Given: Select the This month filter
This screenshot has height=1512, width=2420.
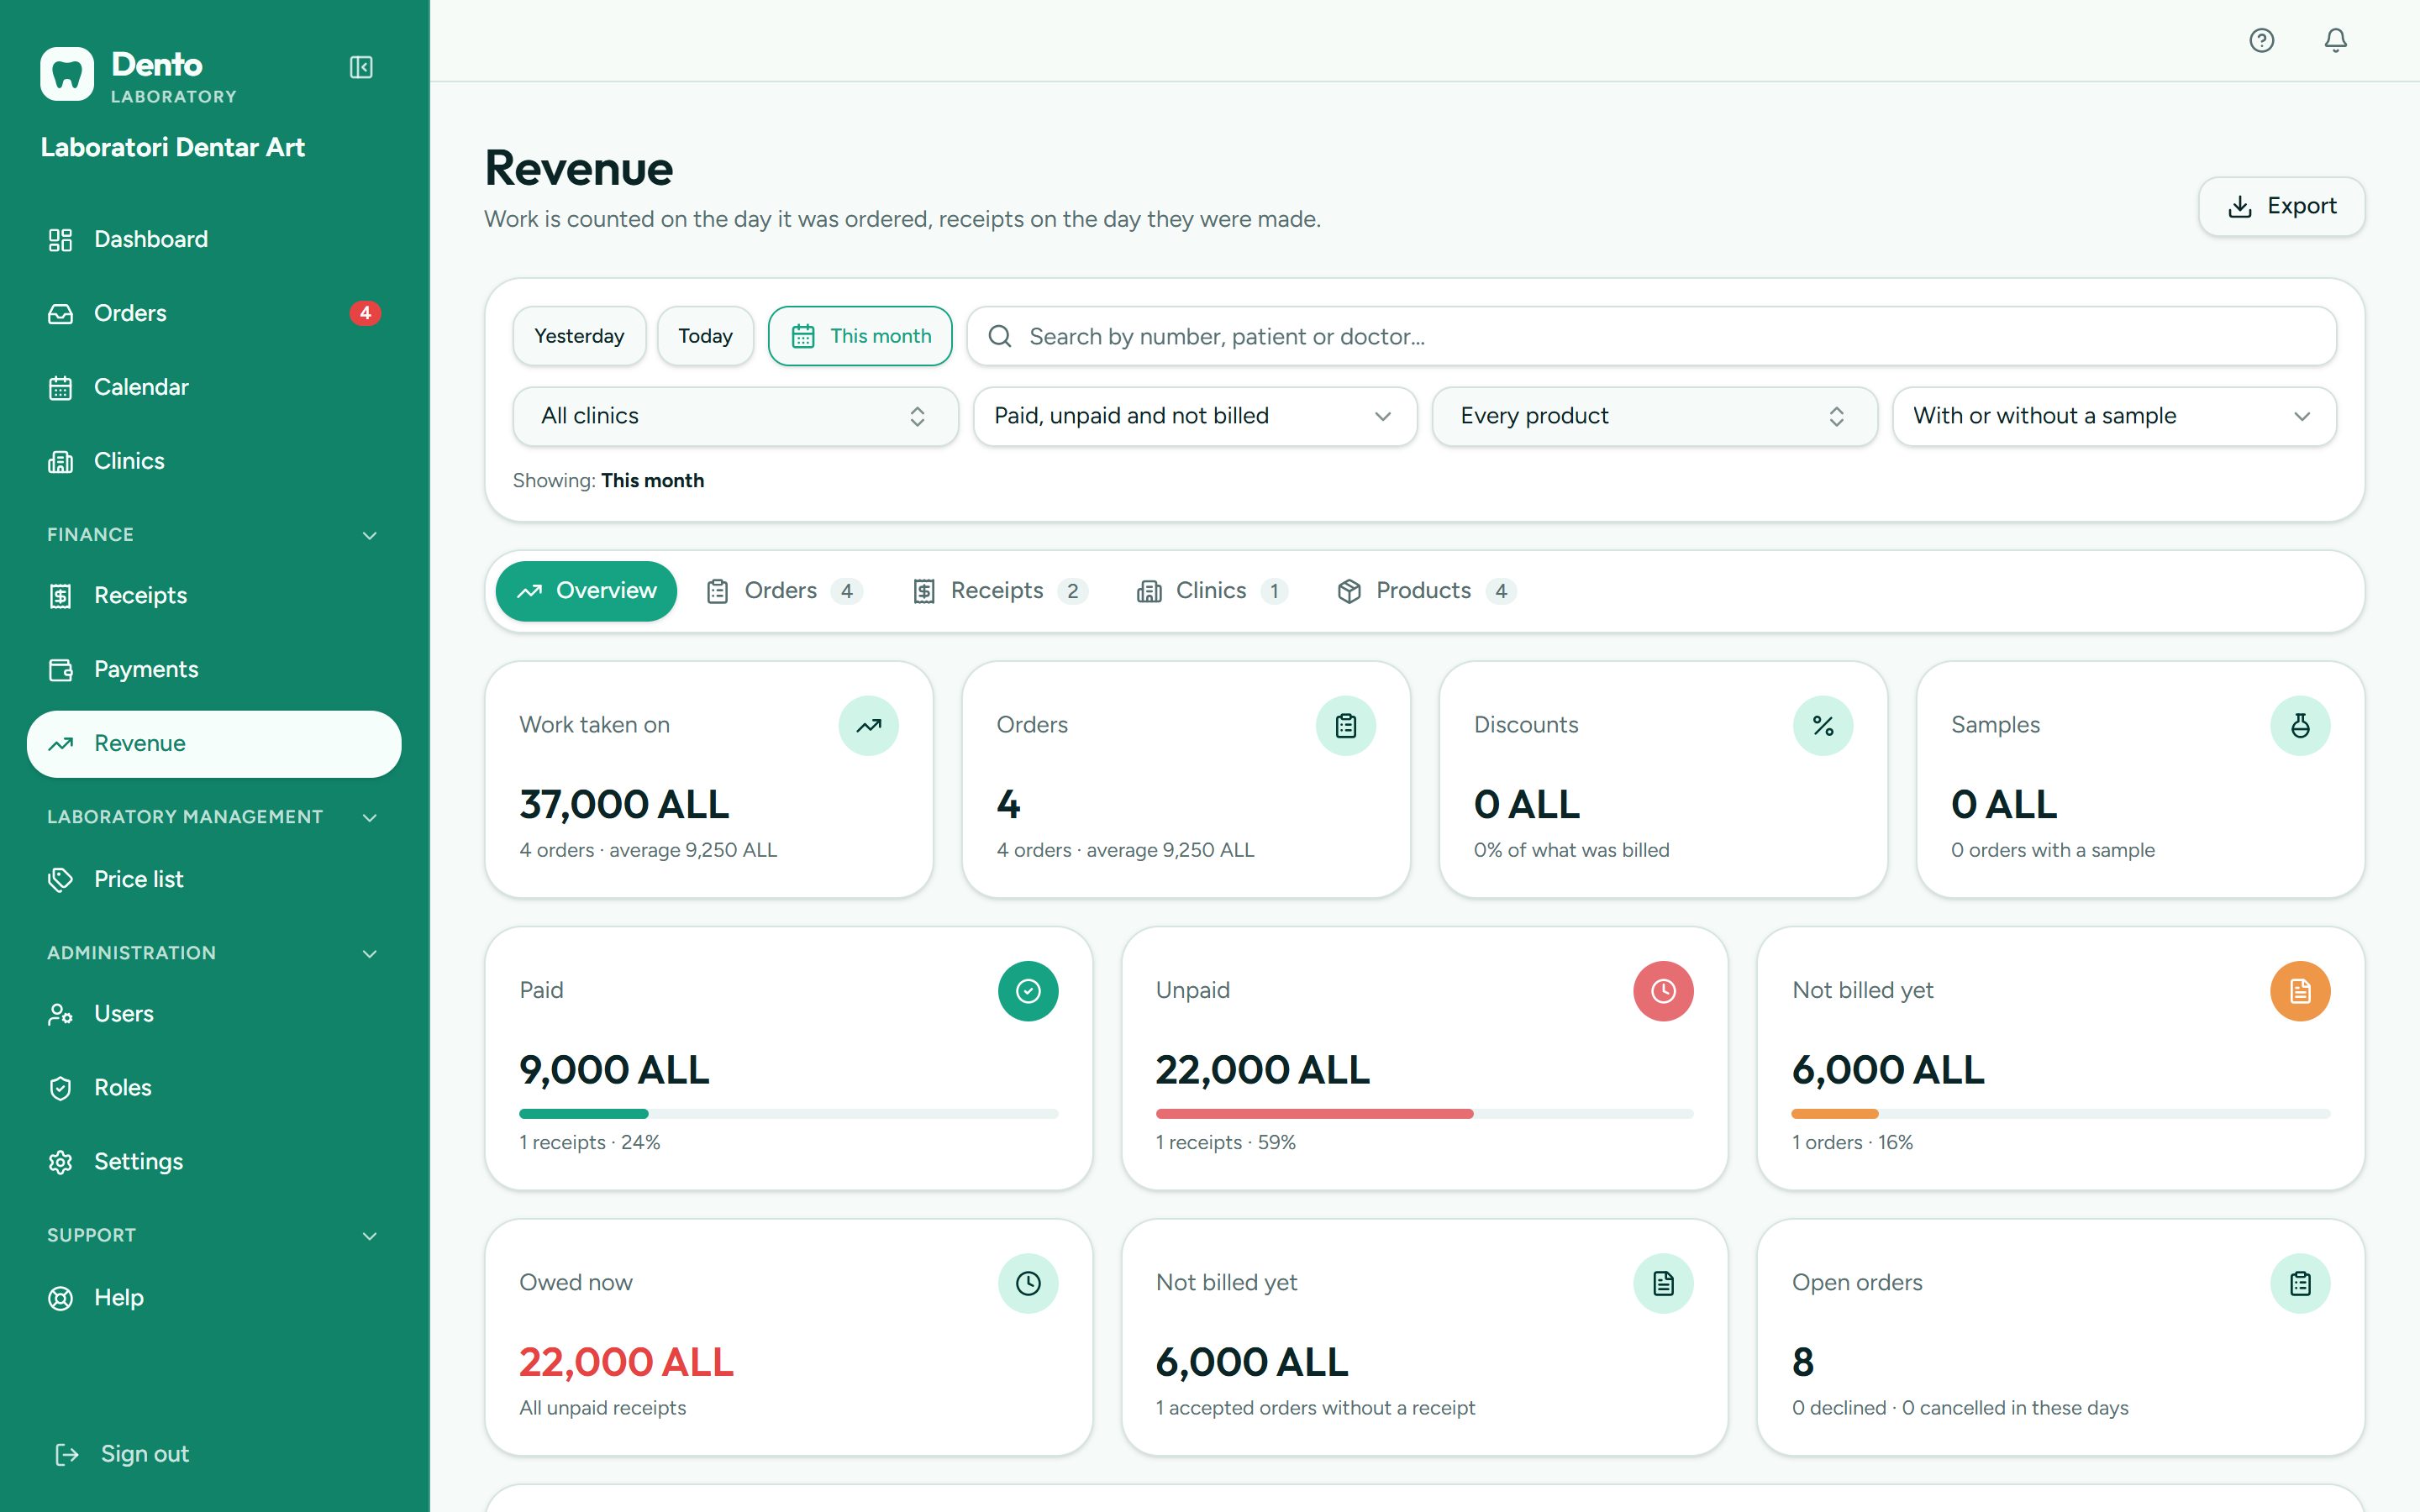Looking at the screenshot, I should (x=860, y=336).
